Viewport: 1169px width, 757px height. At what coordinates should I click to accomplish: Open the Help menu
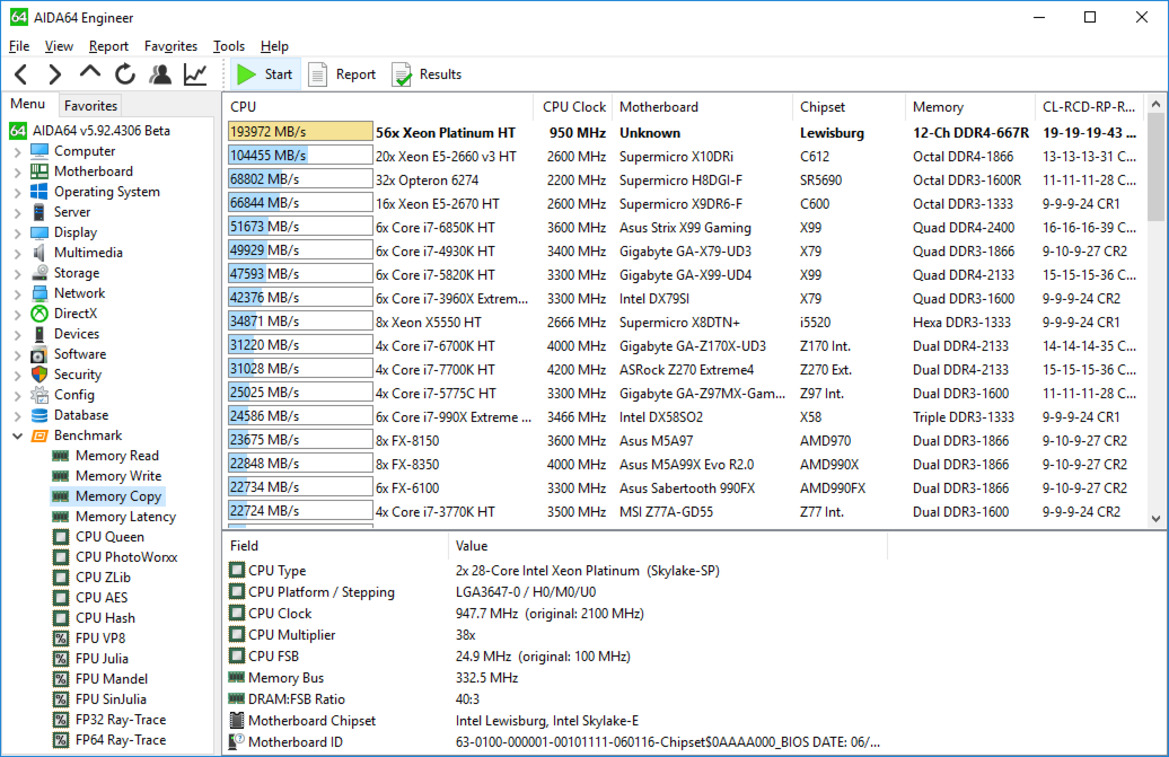pyautogui.click(x=274, y=46)
